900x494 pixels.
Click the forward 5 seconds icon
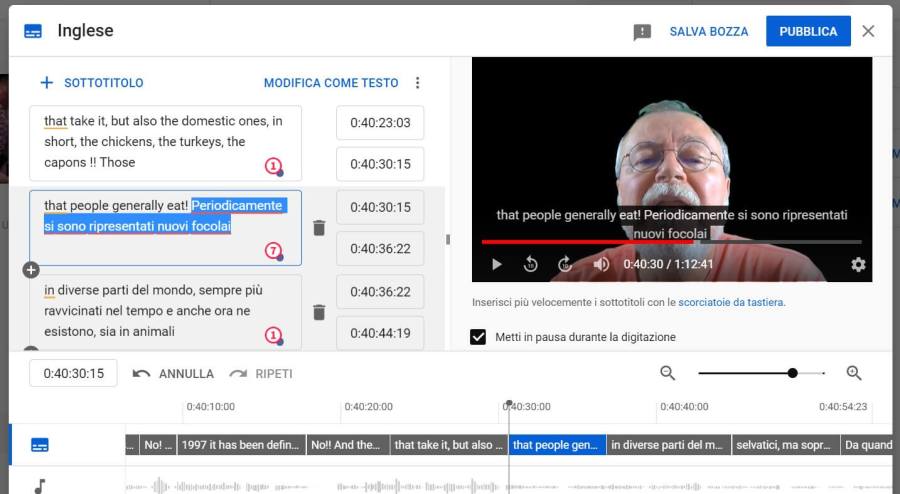click(566, 265)
